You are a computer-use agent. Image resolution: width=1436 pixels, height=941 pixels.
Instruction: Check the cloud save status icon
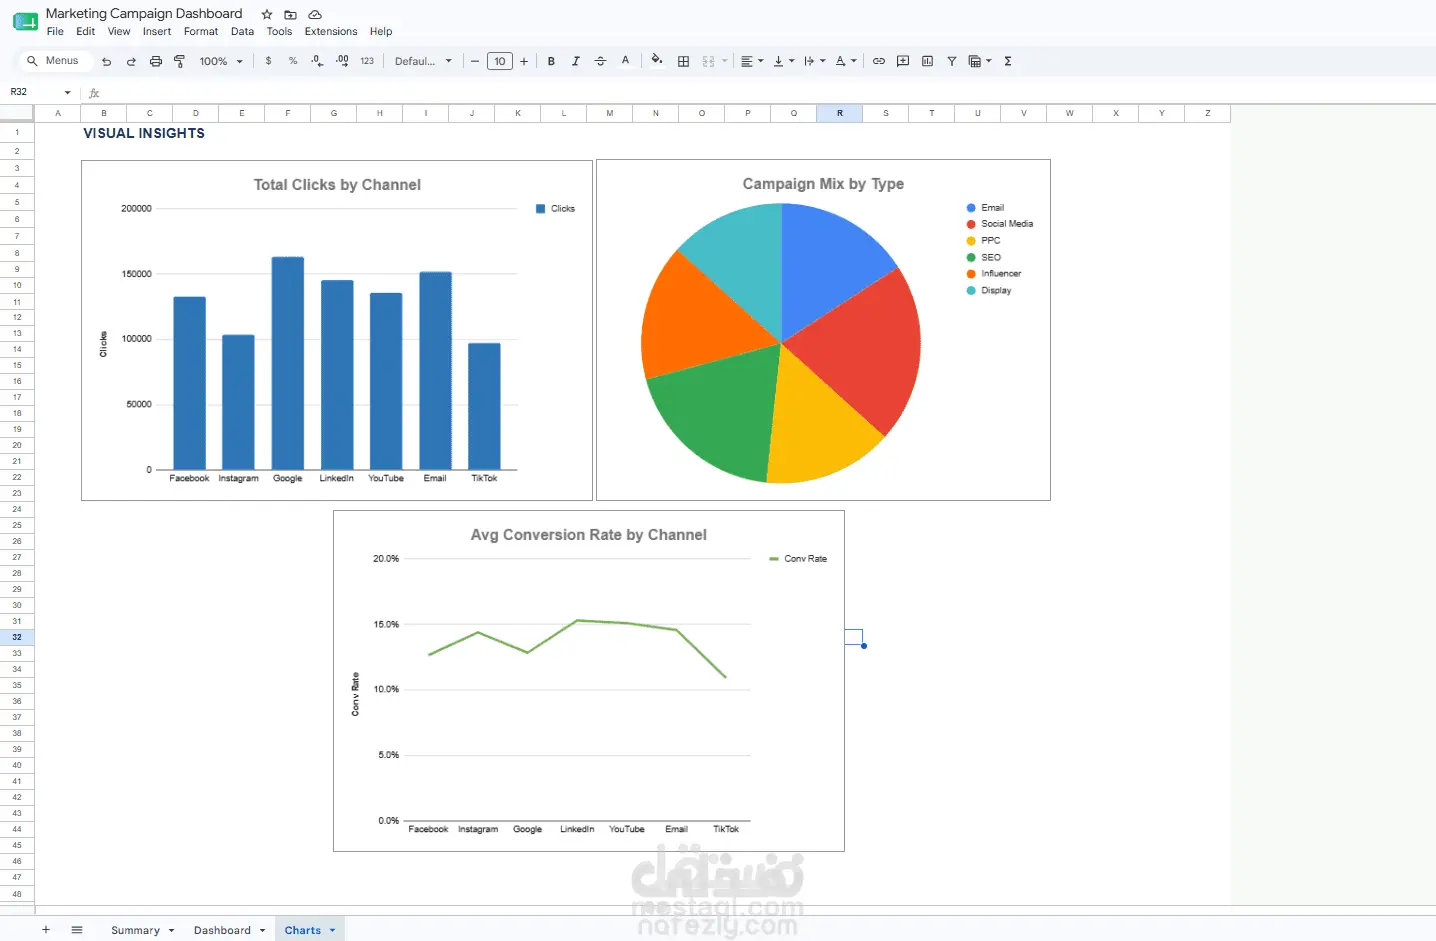point(315,15)
